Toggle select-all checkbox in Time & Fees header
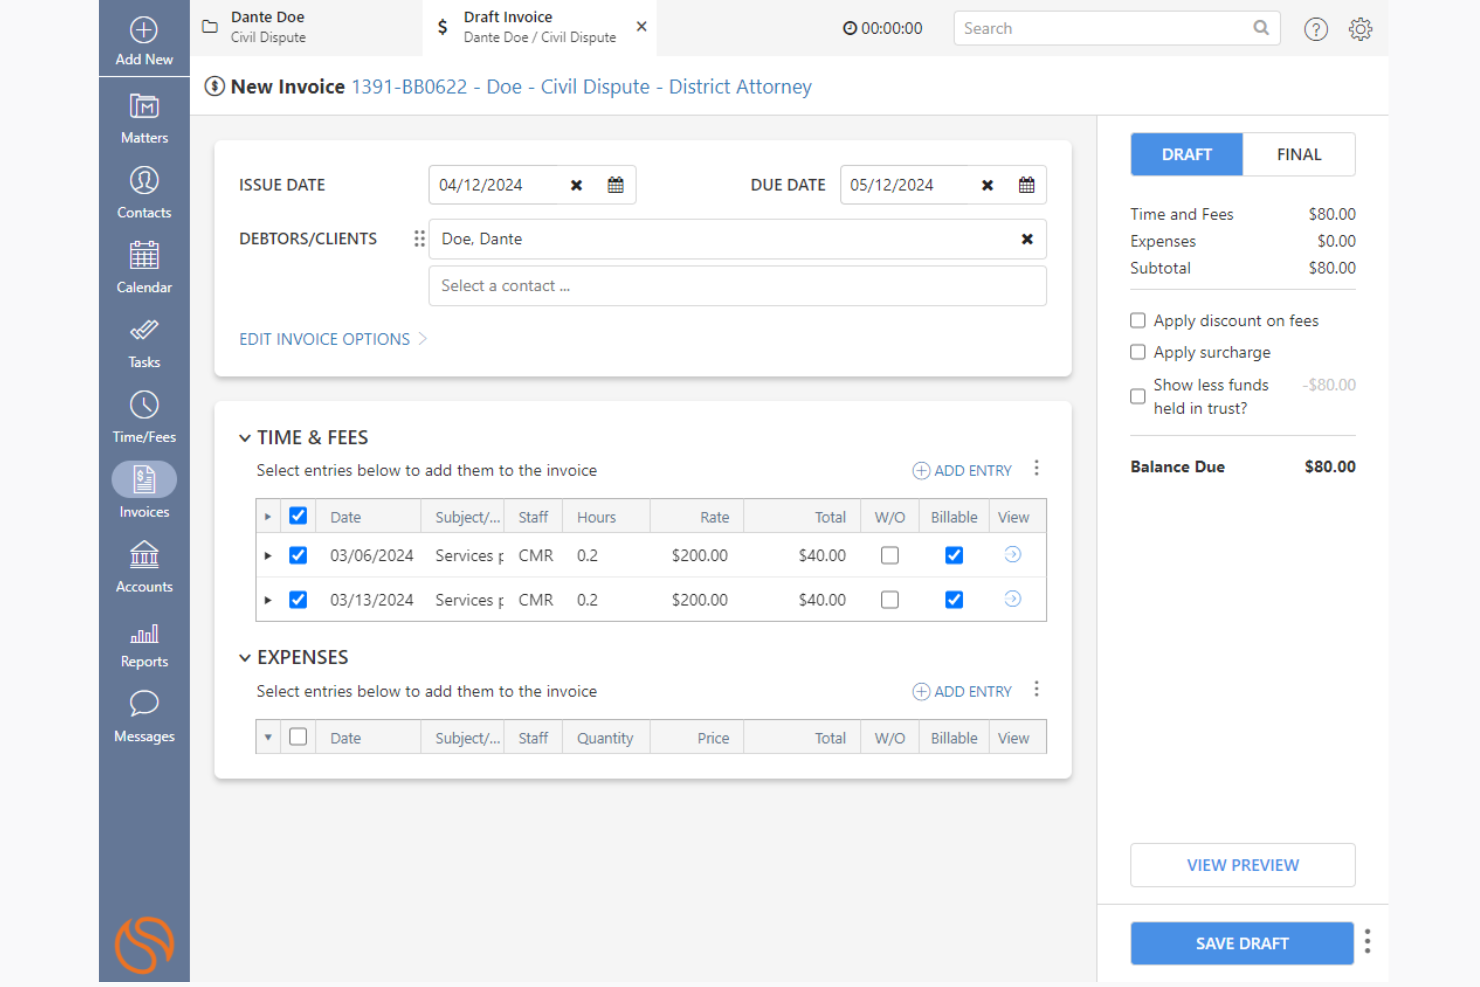This screenshot has height=987, width=1480. (x=298, y=516)
